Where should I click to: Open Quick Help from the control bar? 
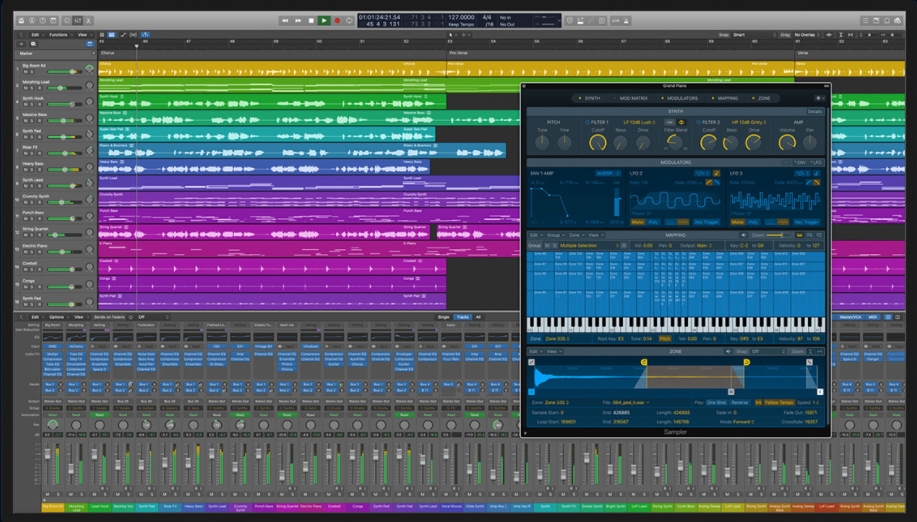point(43,20)
